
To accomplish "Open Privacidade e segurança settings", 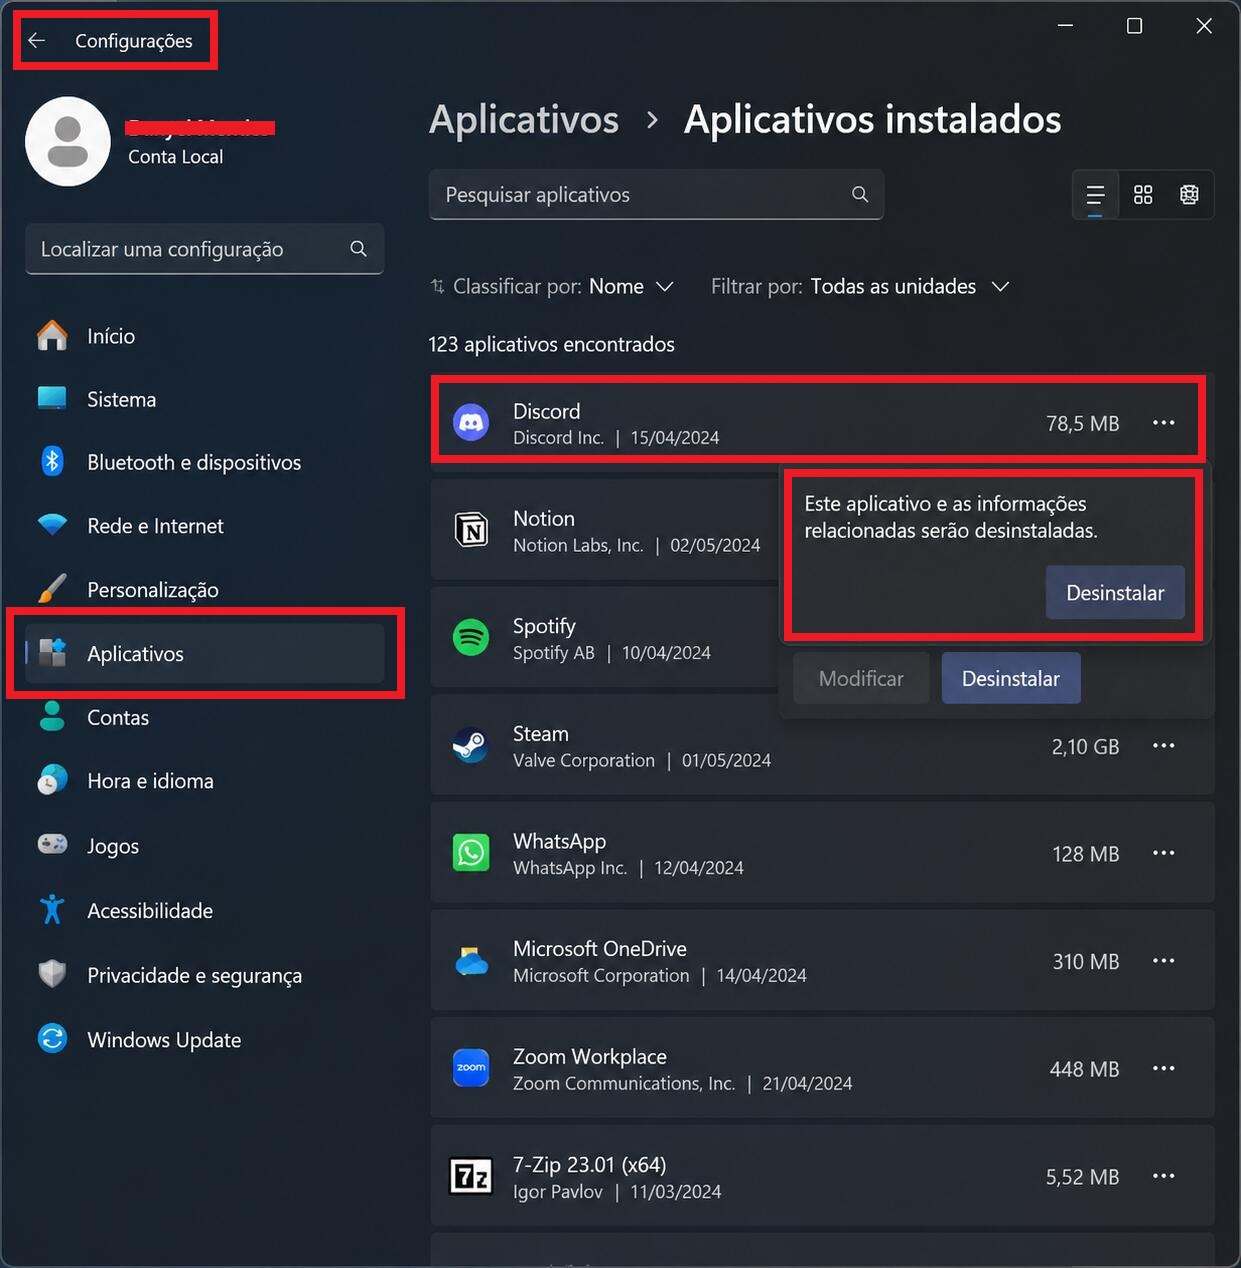I will pos(204,975).
